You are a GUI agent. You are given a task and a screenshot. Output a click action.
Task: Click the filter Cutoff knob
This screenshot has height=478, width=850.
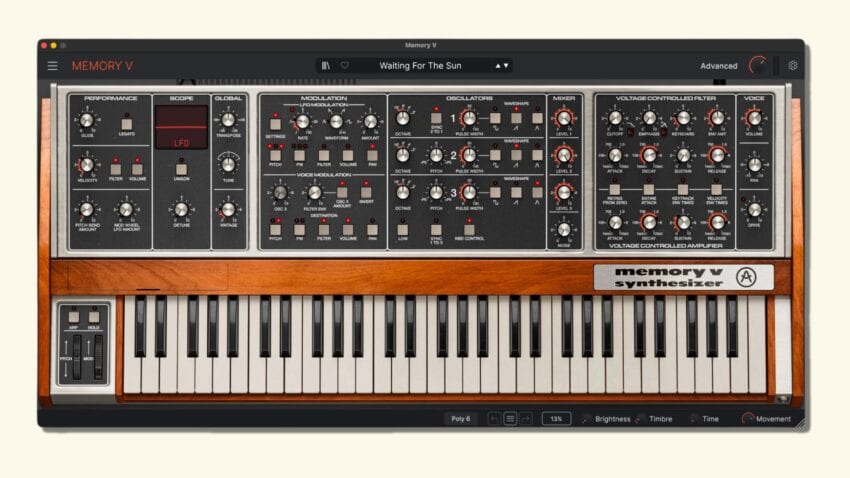pyautogui.click(x=615, y=118)
